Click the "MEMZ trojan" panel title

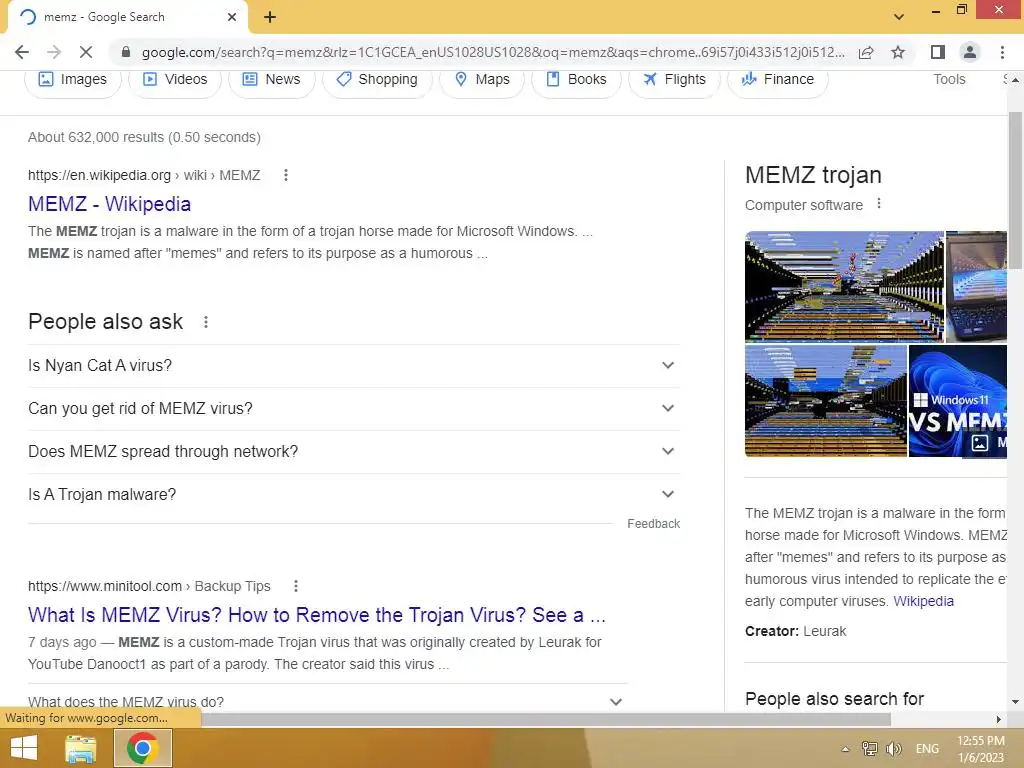tap(813, 175)
